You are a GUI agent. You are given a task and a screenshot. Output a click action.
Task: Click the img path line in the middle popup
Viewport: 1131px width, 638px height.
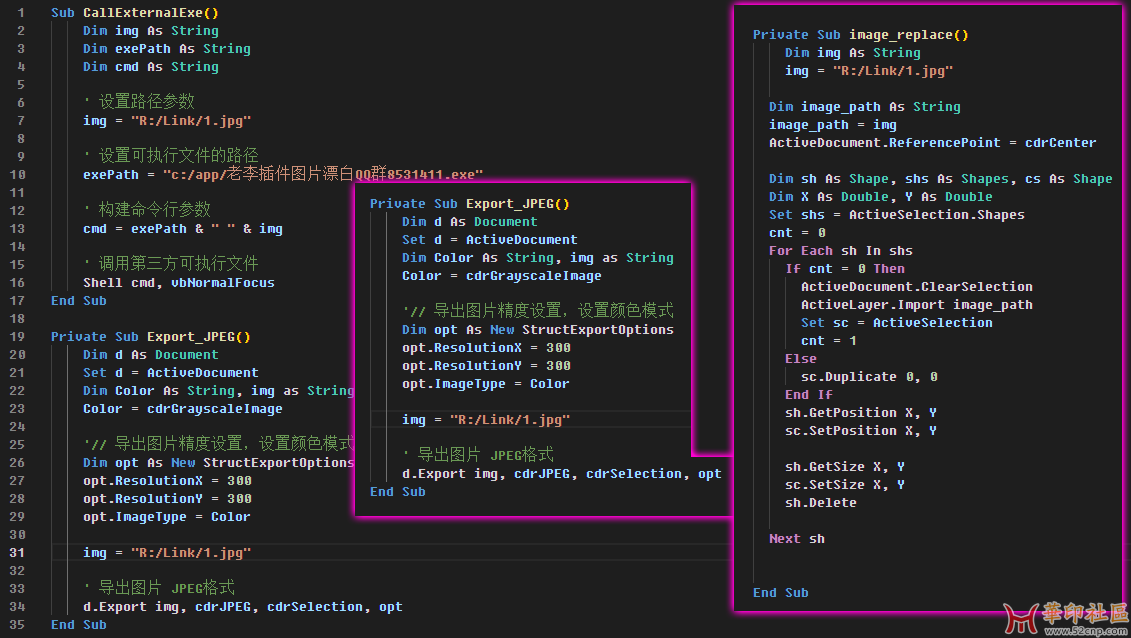click(486, 420)
